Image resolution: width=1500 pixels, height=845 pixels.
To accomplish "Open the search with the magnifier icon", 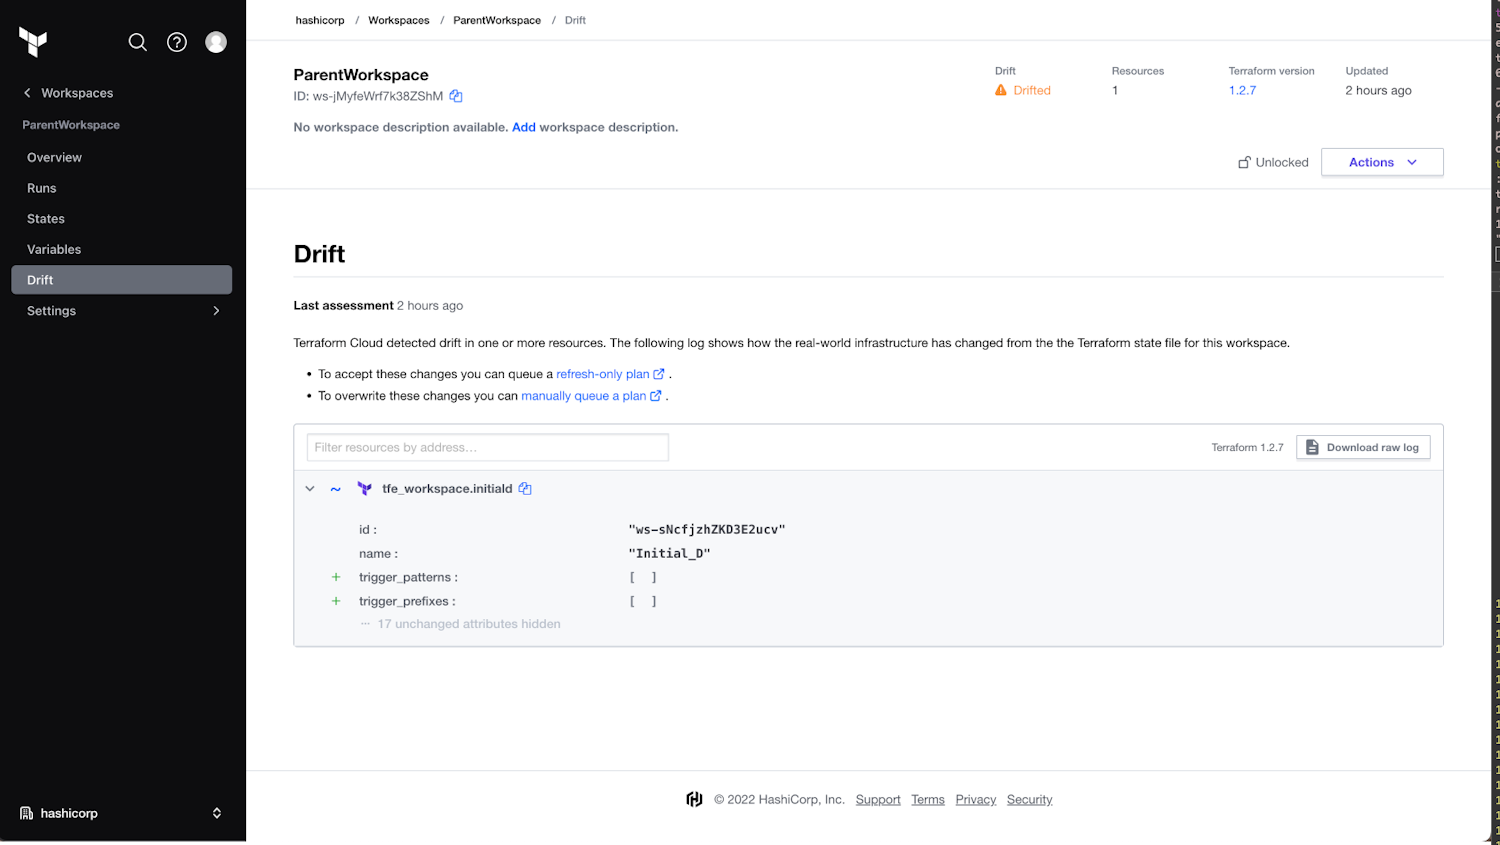I will pyautogui.click(x=137, y=42).
